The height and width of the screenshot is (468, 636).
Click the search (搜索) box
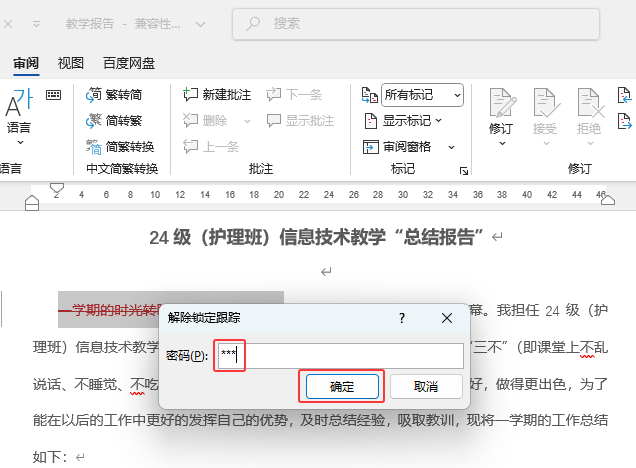[x=416, y=24]
